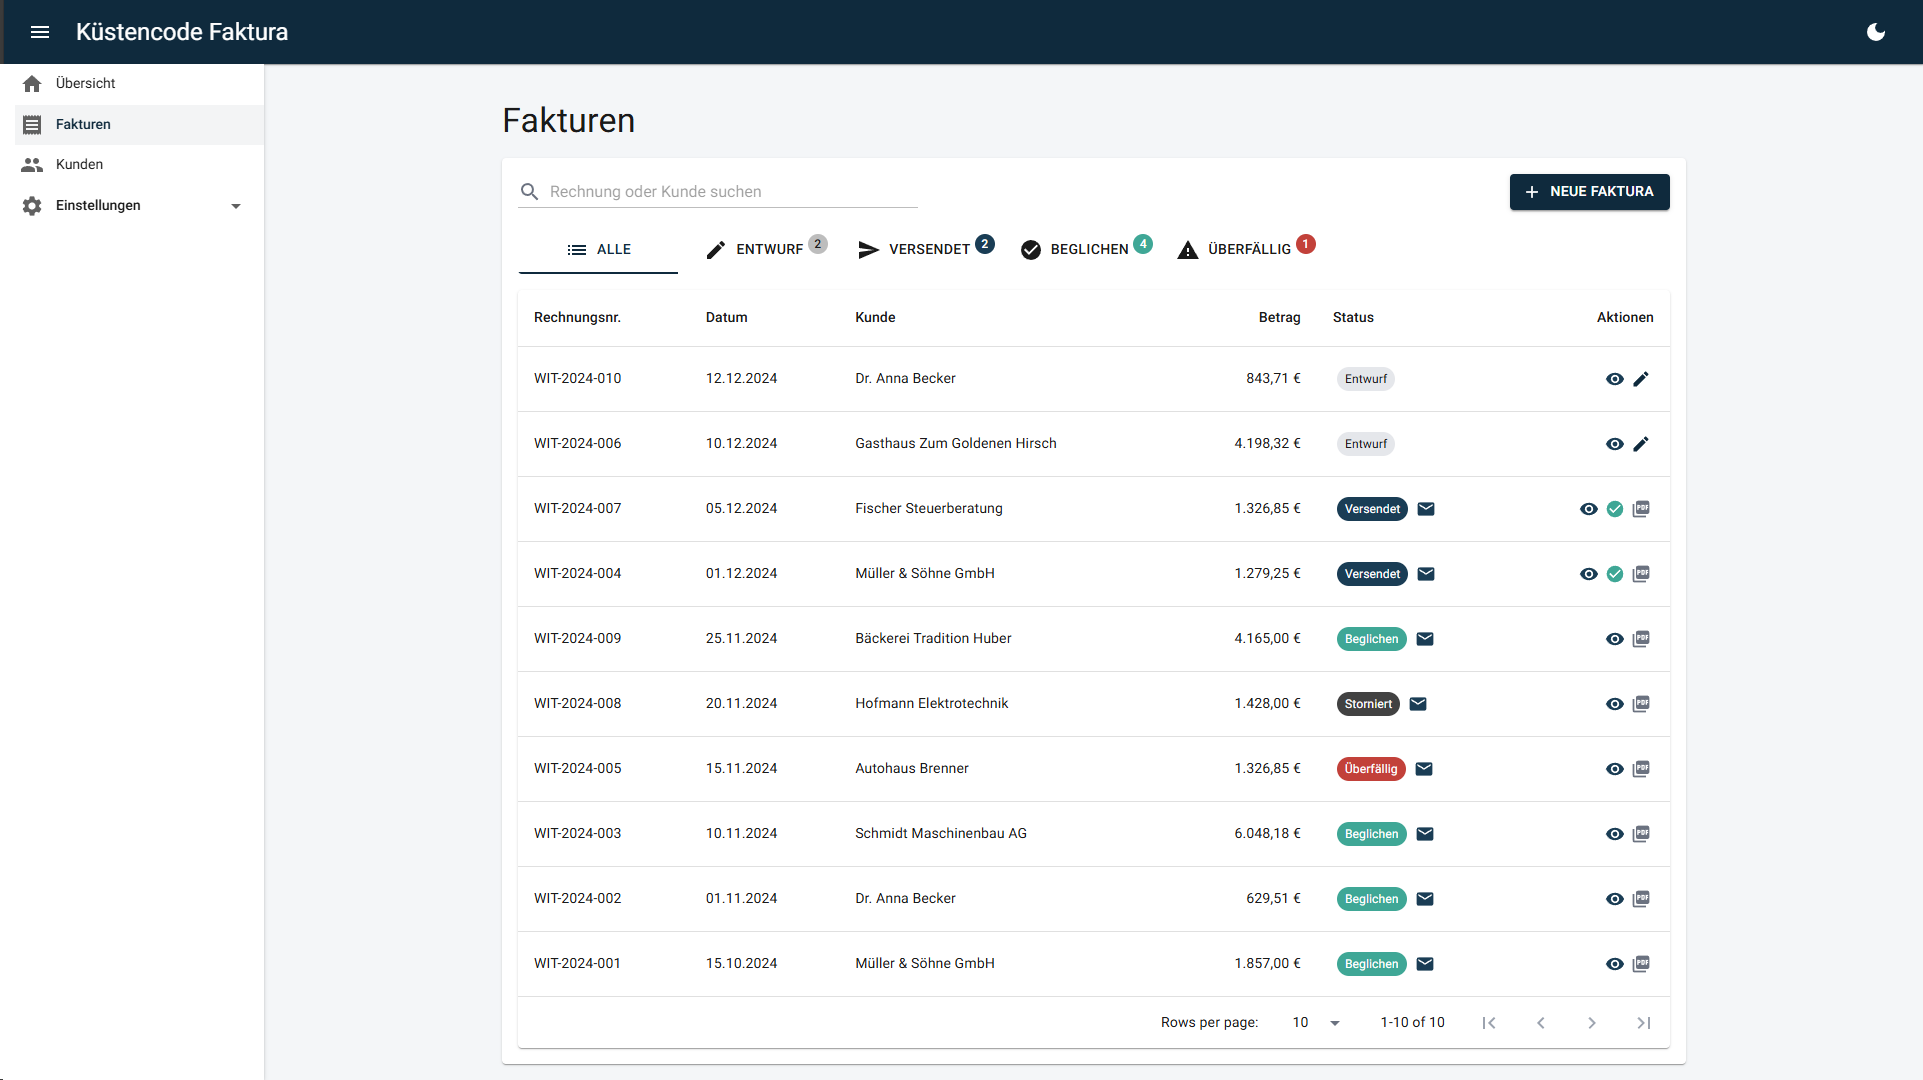Toggle dark mode with the moon icon
This screenshot has width=1923, height=1080.
point(1876,32)
